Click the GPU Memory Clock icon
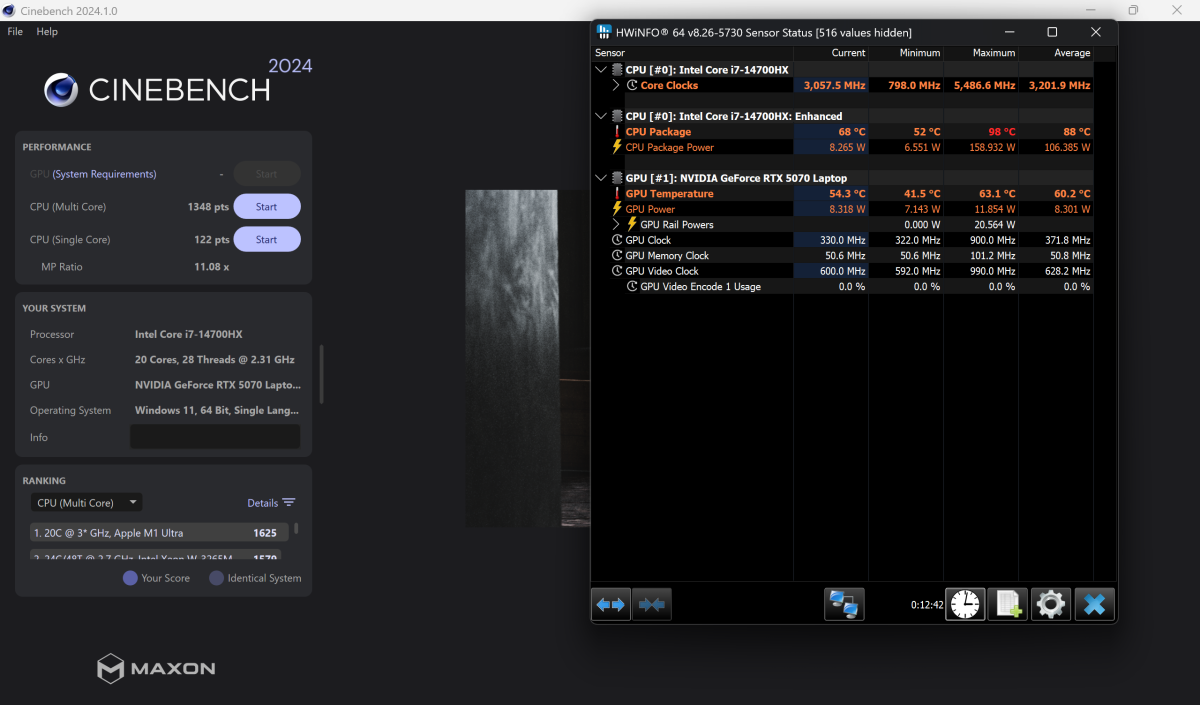This screenshot has height=705, width=1200. click(x=617, y=256)
